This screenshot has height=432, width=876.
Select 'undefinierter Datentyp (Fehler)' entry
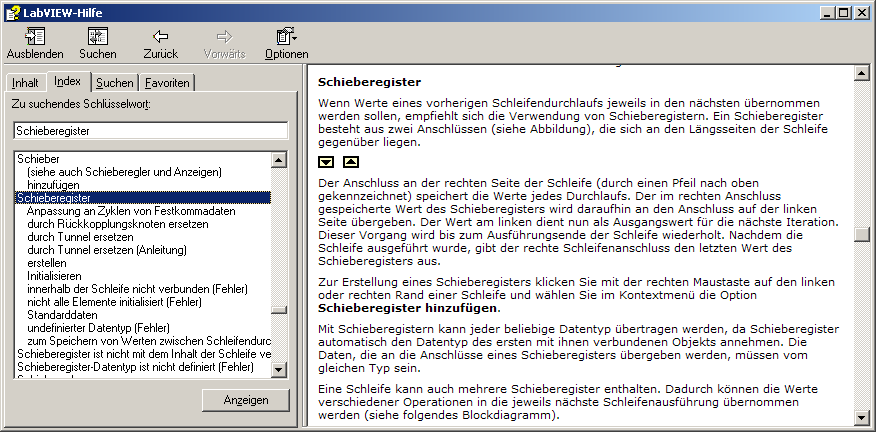click(98, 327)
